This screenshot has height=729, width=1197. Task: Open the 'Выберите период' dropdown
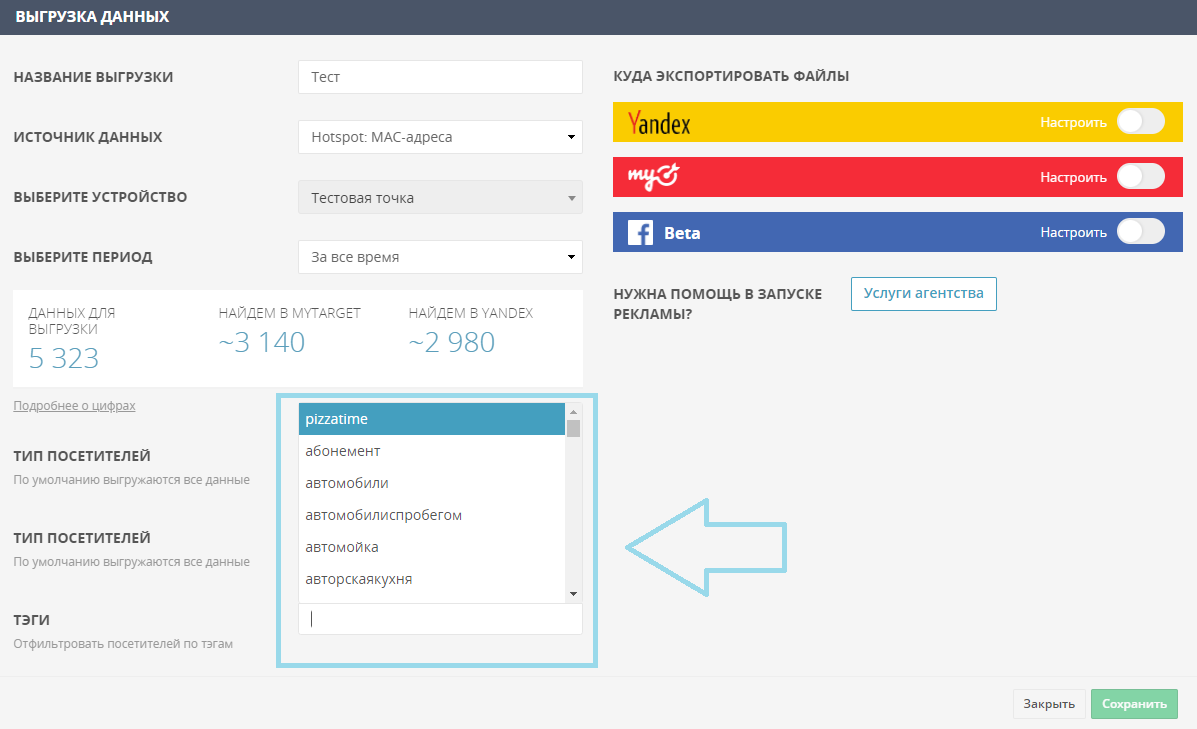coord(440,256)
